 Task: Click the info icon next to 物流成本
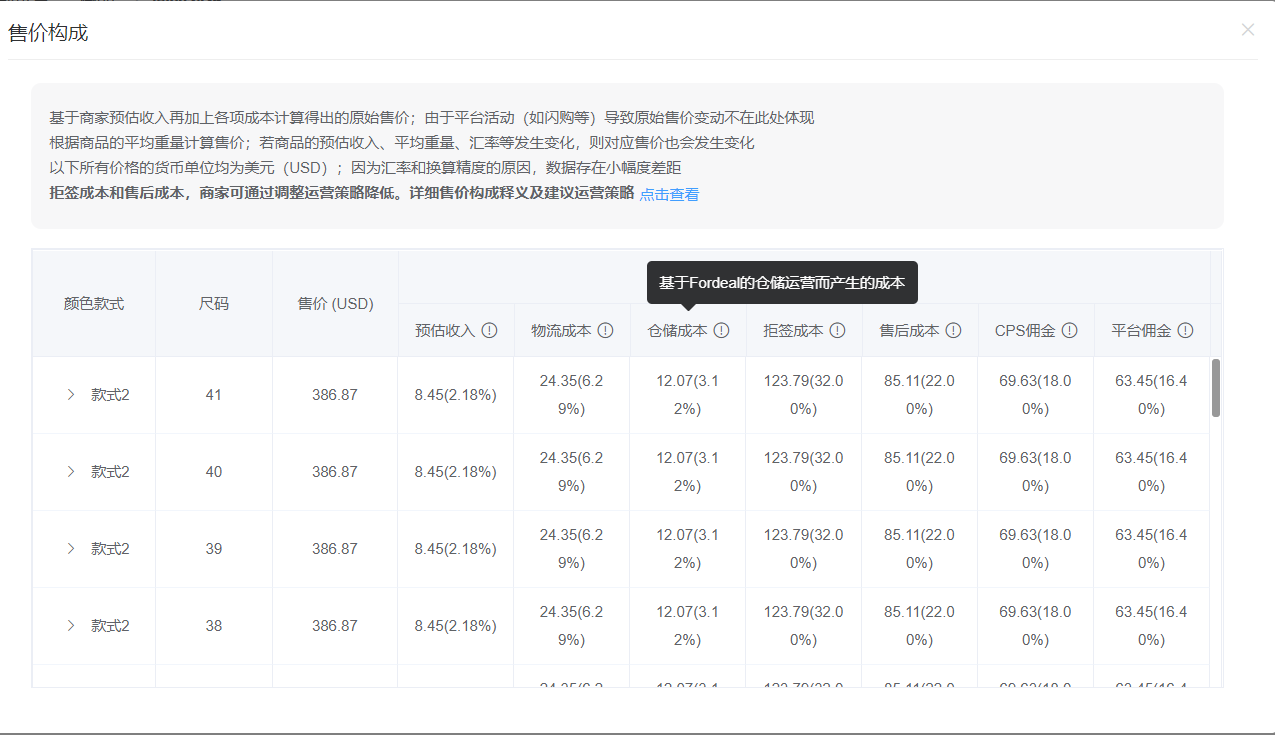pos(605,330)
